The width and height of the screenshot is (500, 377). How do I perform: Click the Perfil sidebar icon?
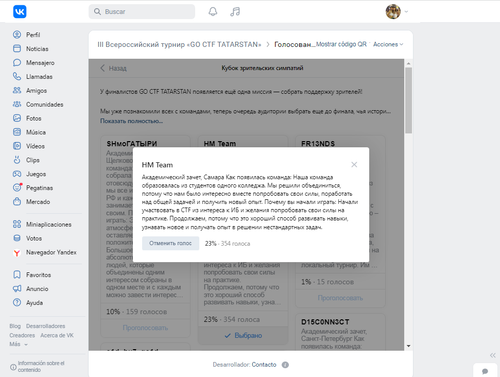pos(17,34)
